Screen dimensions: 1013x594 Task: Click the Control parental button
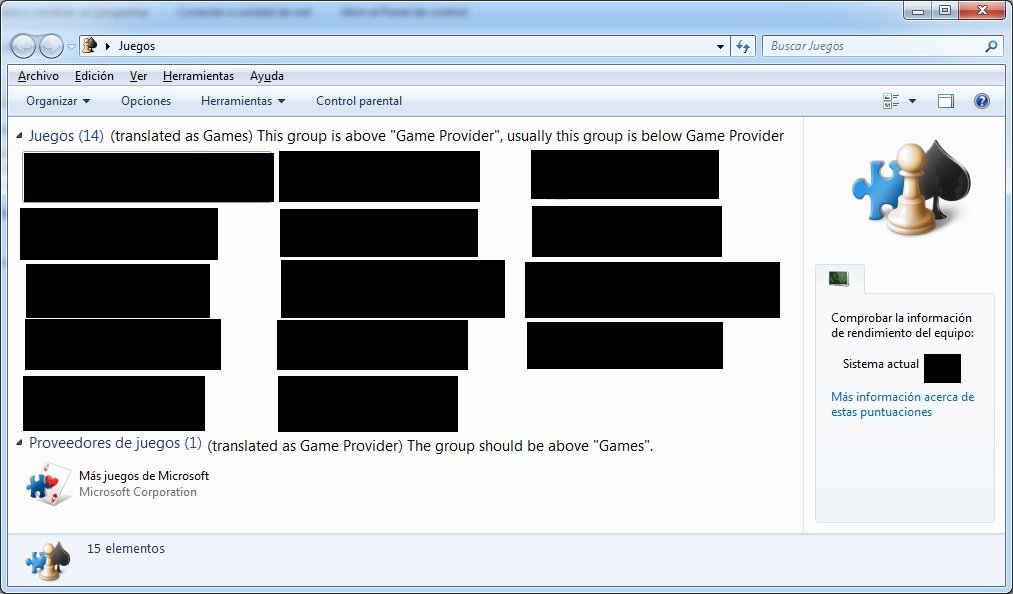pyautogui.click(x=359, y=101)
